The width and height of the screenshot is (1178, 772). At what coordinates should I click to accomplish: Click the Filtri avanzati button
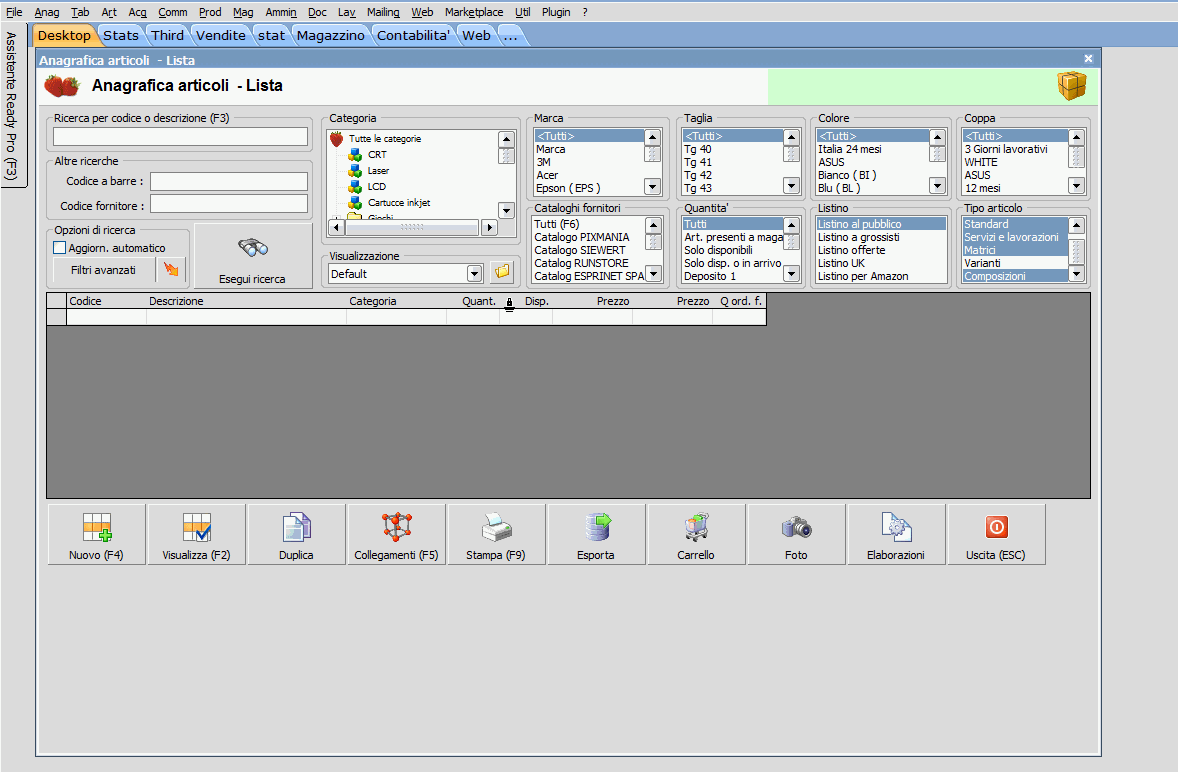(x=104, y=270)
